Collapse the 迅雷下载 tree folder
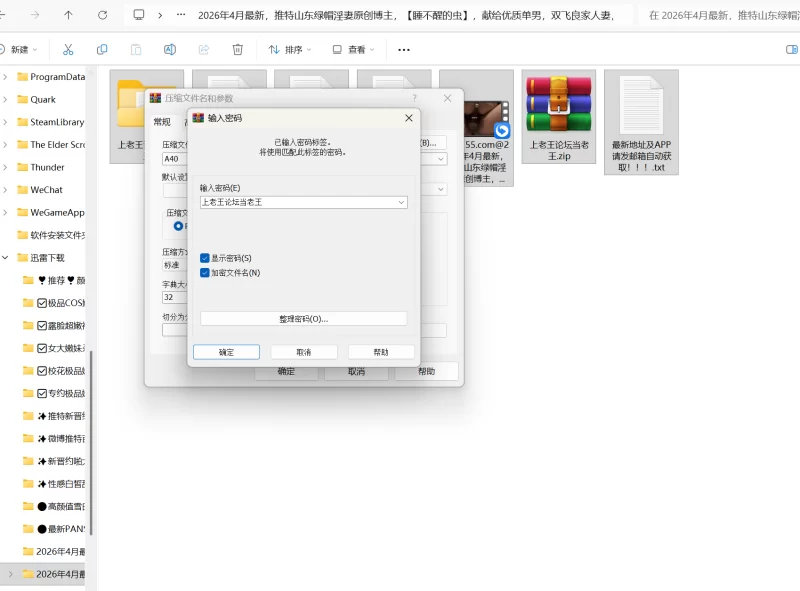The width and height of the screenshot is (800, 591). pyautogui.click(x=5, y=258)
